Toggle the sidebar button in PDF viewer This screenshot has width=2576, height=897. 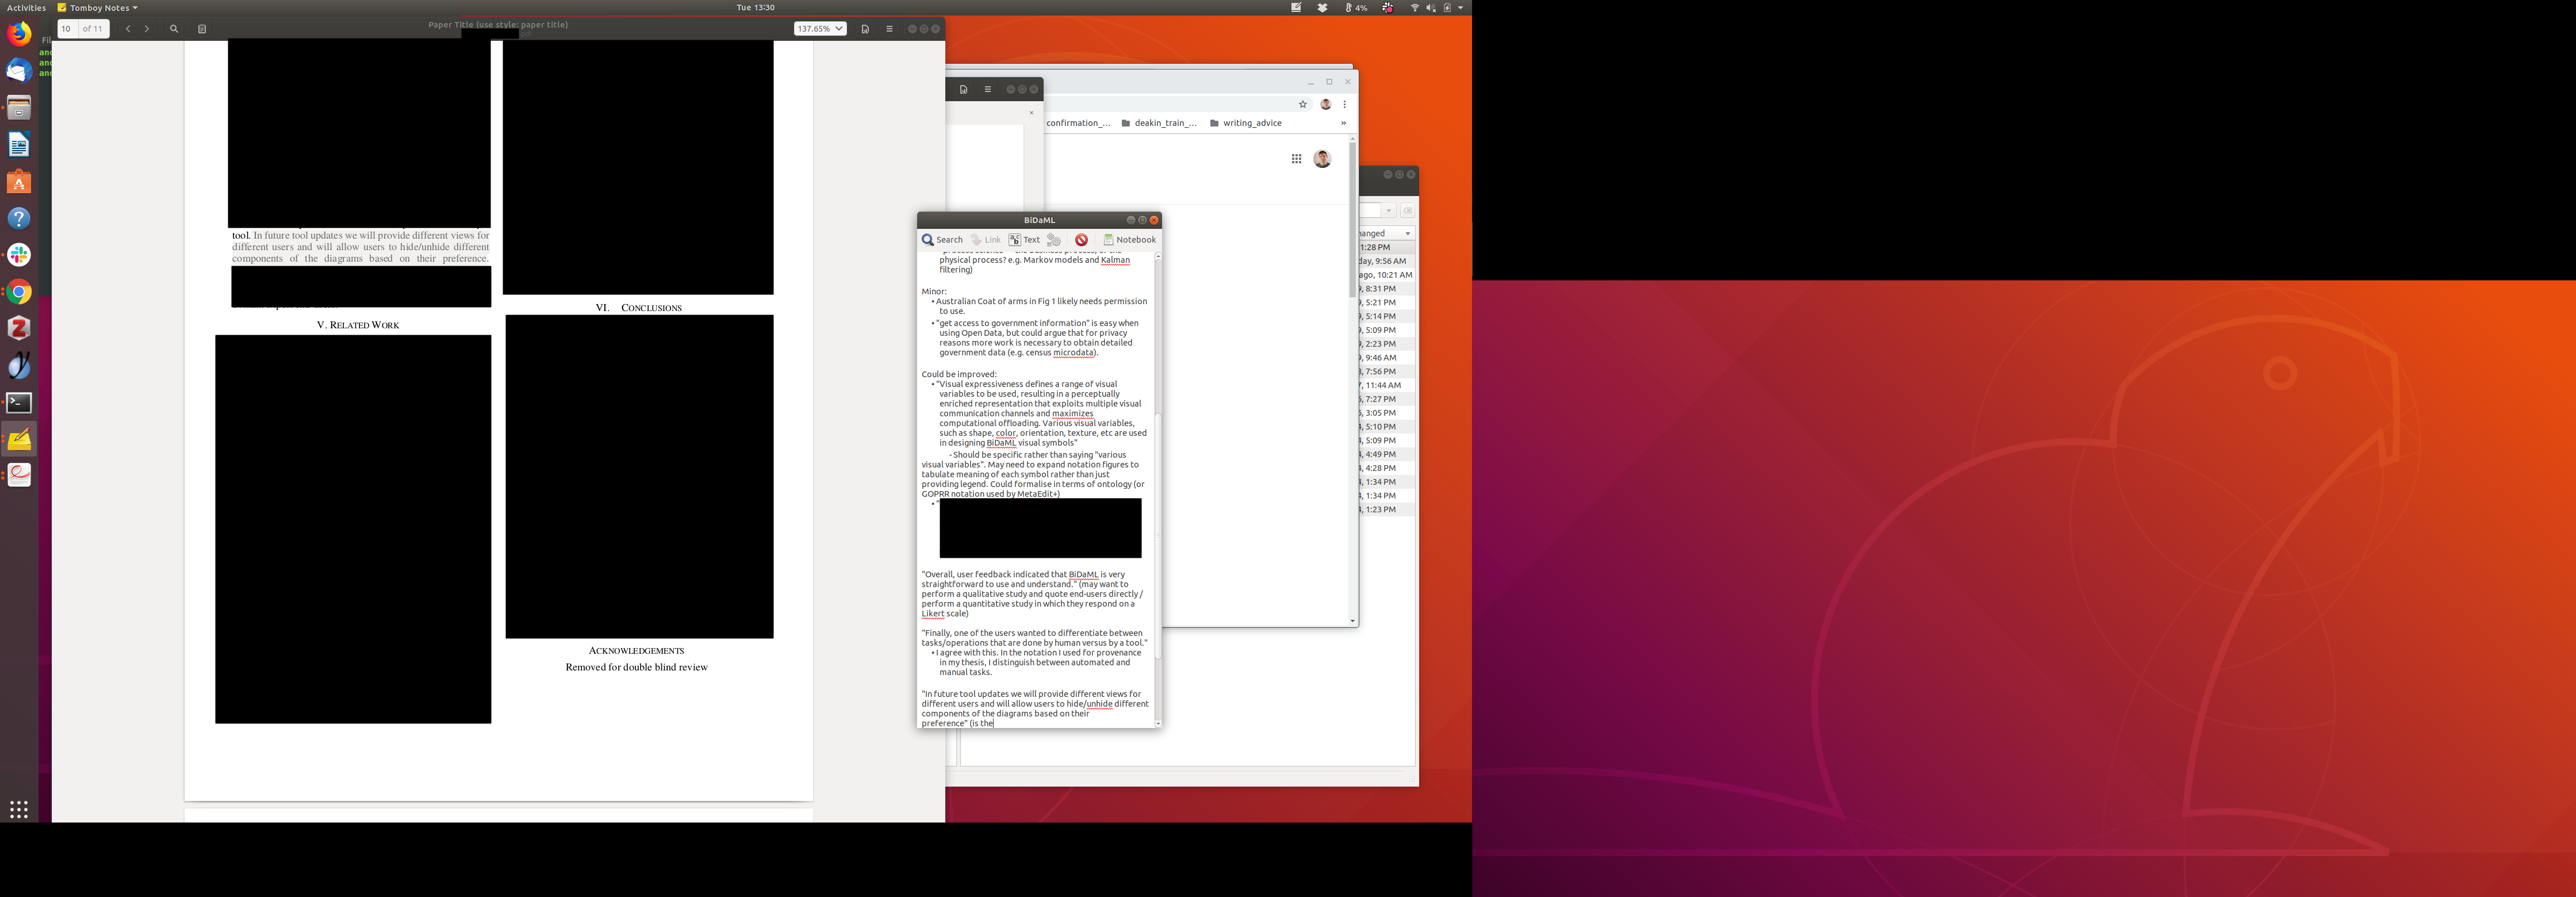pos(202,29)
